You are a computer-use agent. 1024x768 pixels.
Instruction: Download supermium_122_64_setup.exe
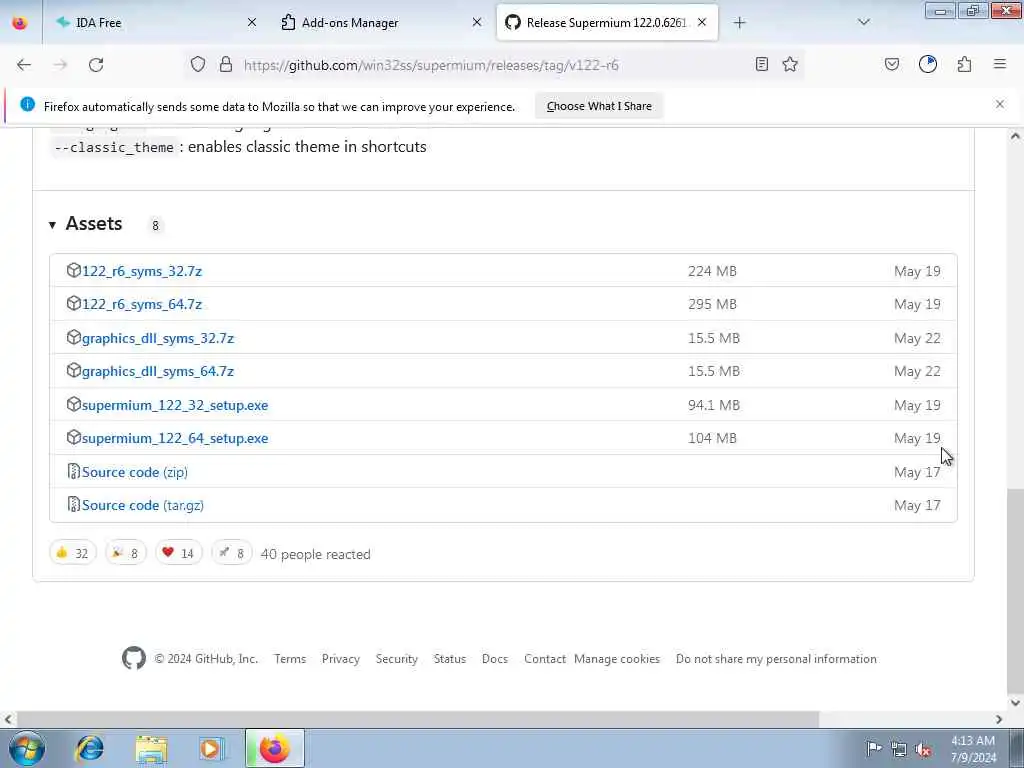[x=175, y=439]
